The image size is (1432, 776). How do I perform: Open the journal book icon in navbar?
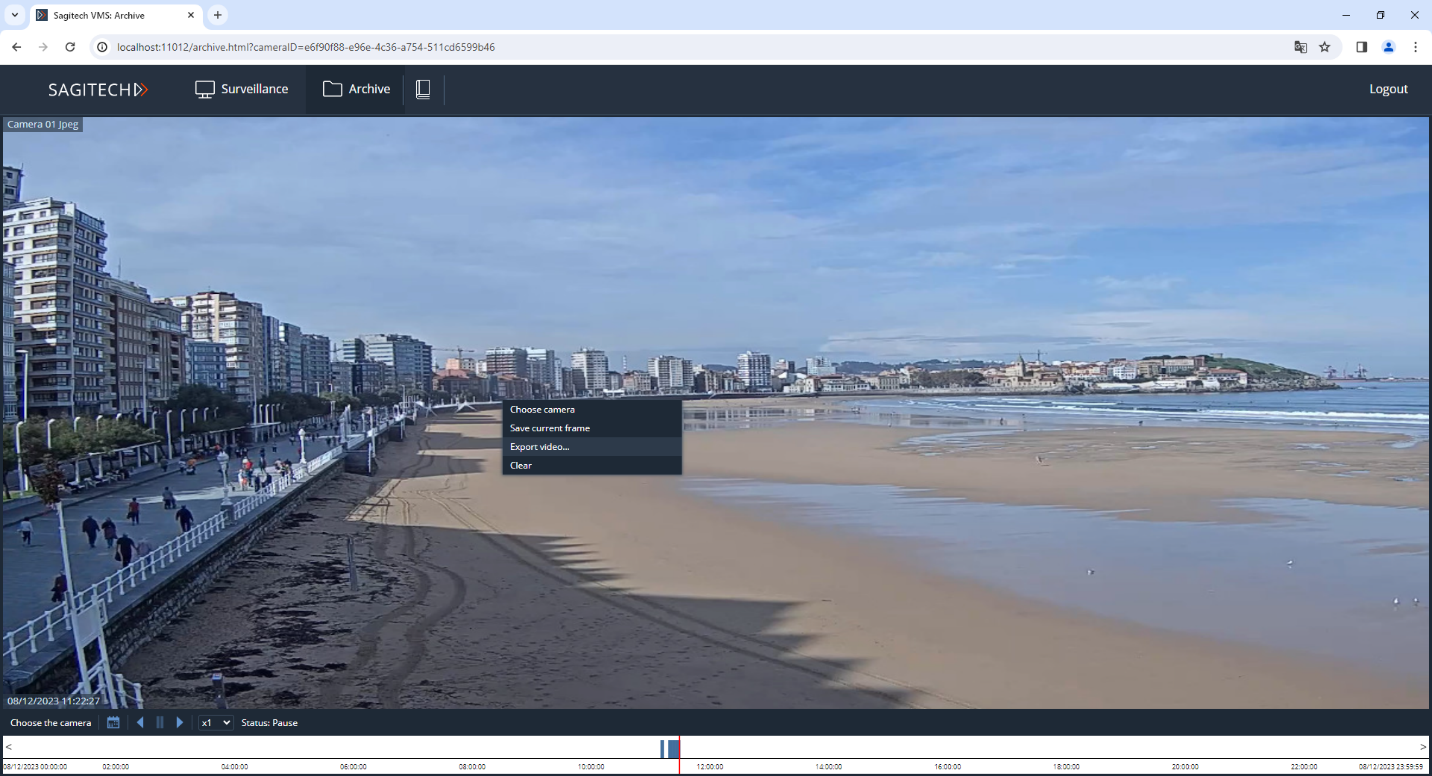click(423, 89)
